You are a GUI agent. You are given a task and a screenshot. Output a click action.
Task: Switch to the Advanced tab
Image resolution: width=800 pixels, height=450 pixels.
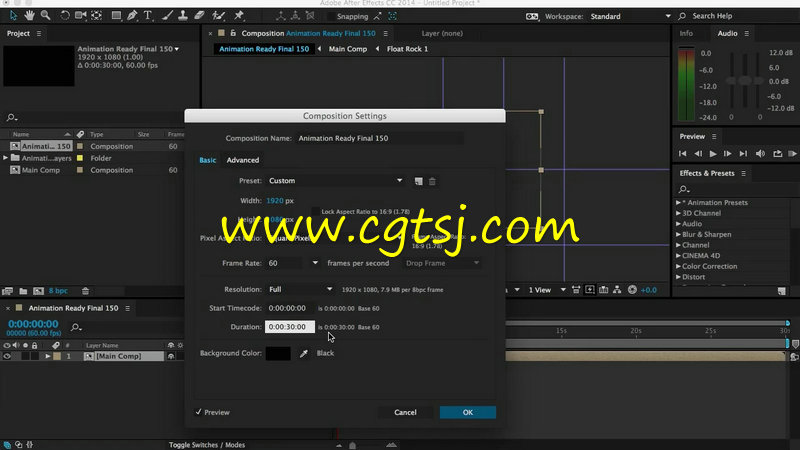tap(242, 160)
